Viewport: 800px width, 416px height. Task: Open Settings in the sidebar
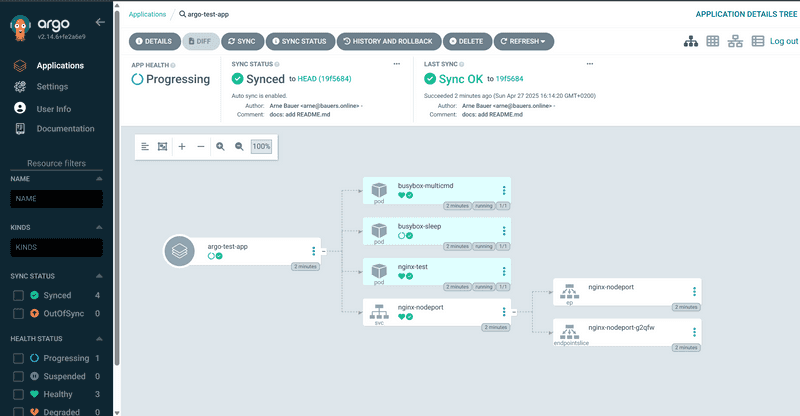pyautogui.click(x=52, y=87)
